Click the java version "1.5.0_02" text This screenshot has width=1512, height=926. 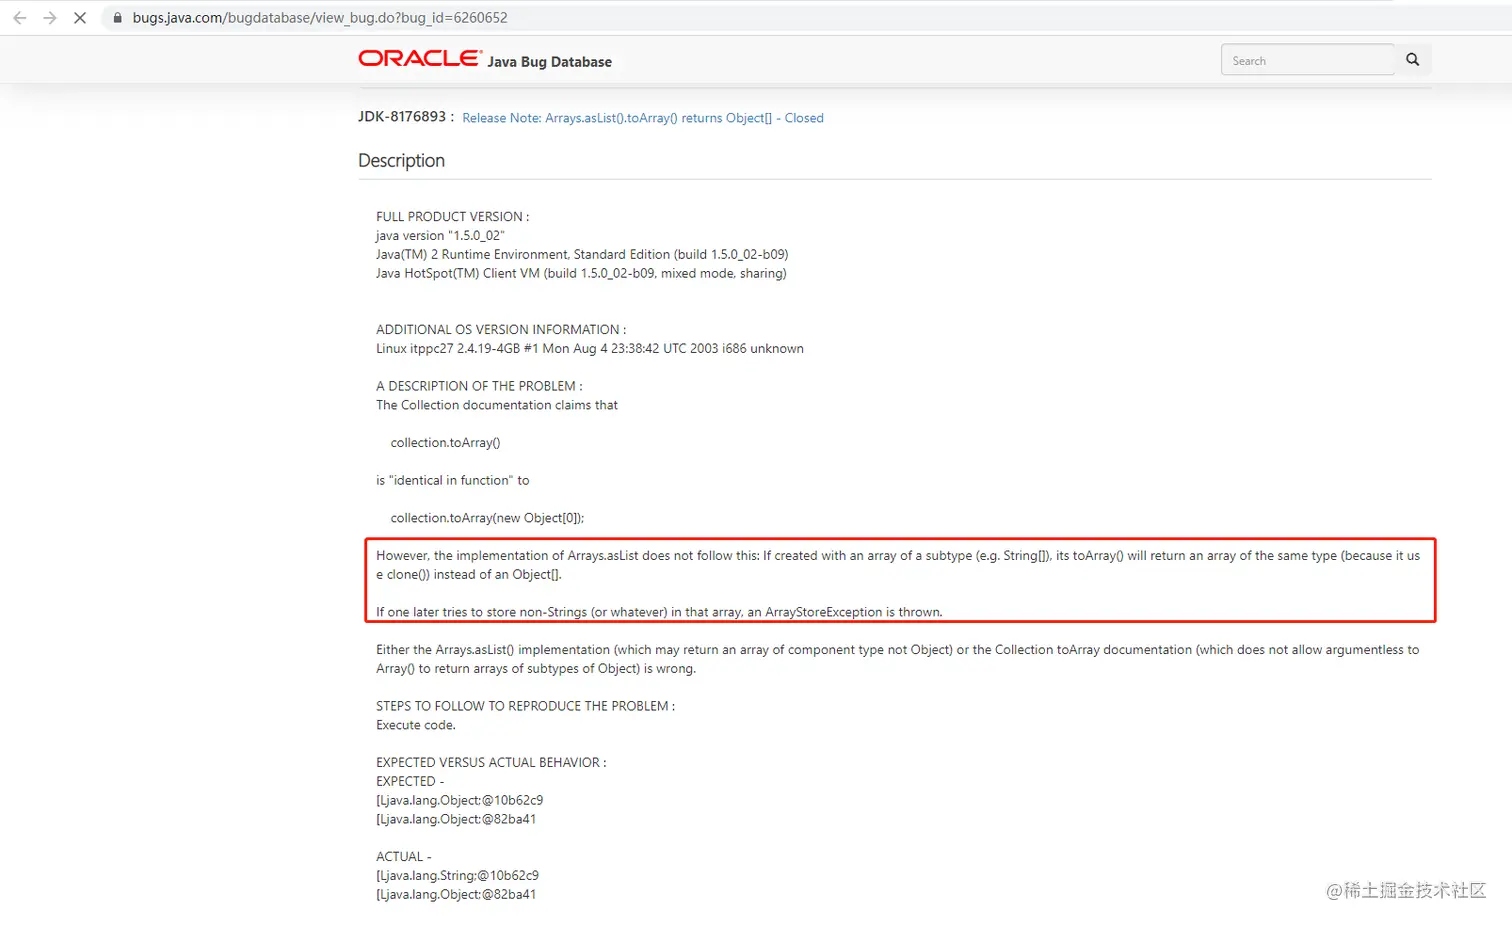point(440,236)
